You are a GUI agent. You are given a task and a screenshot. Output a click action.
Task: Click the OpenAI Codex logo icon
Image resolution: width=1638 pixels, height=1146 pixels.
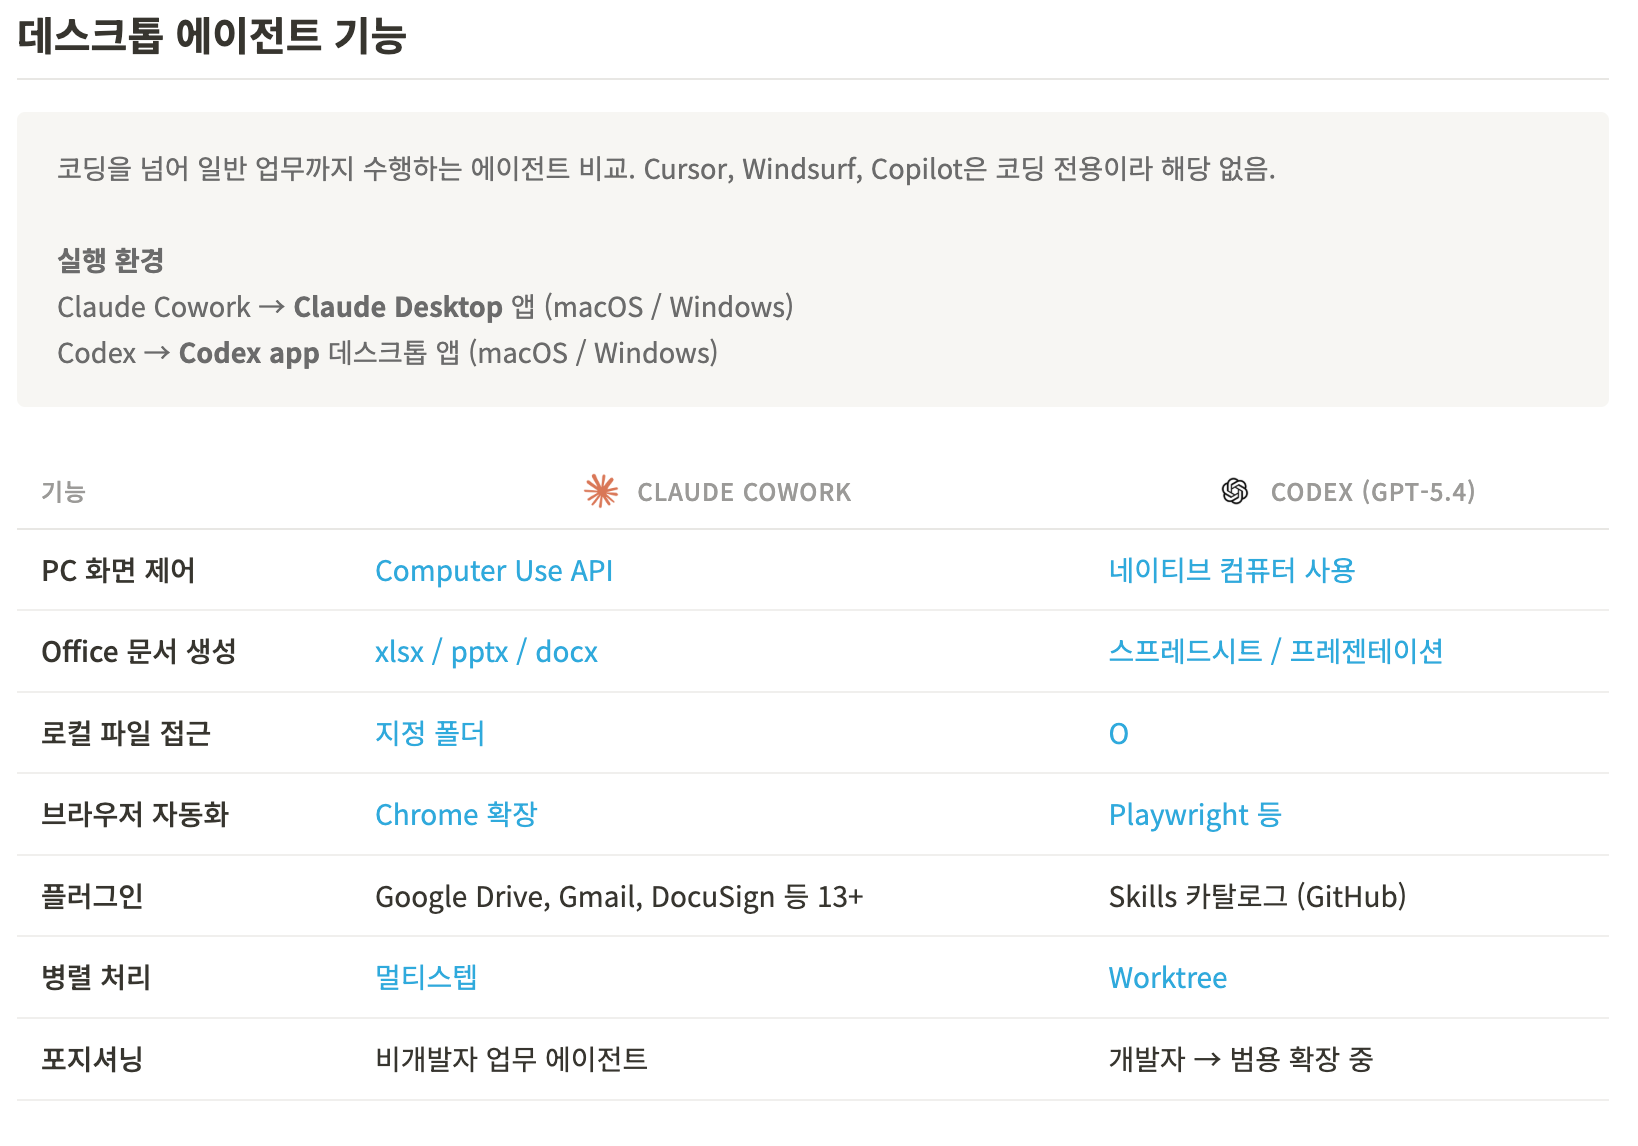tap(1235, 491)
